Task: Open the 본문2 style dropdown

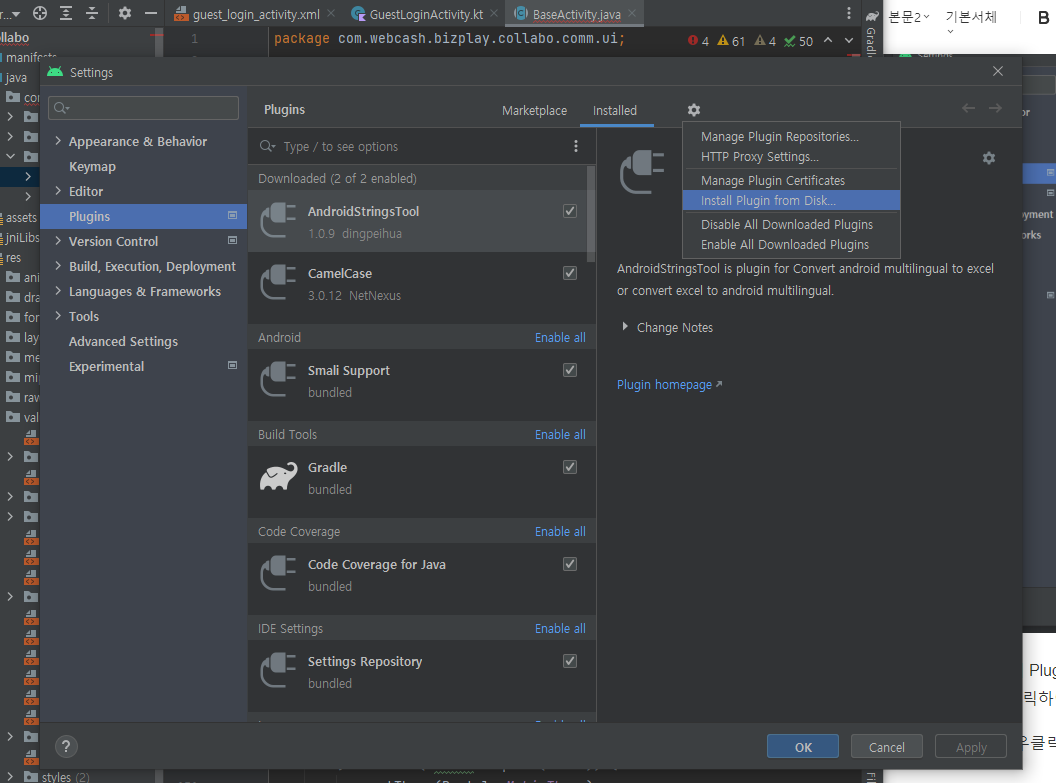Action: click(909, 17)
